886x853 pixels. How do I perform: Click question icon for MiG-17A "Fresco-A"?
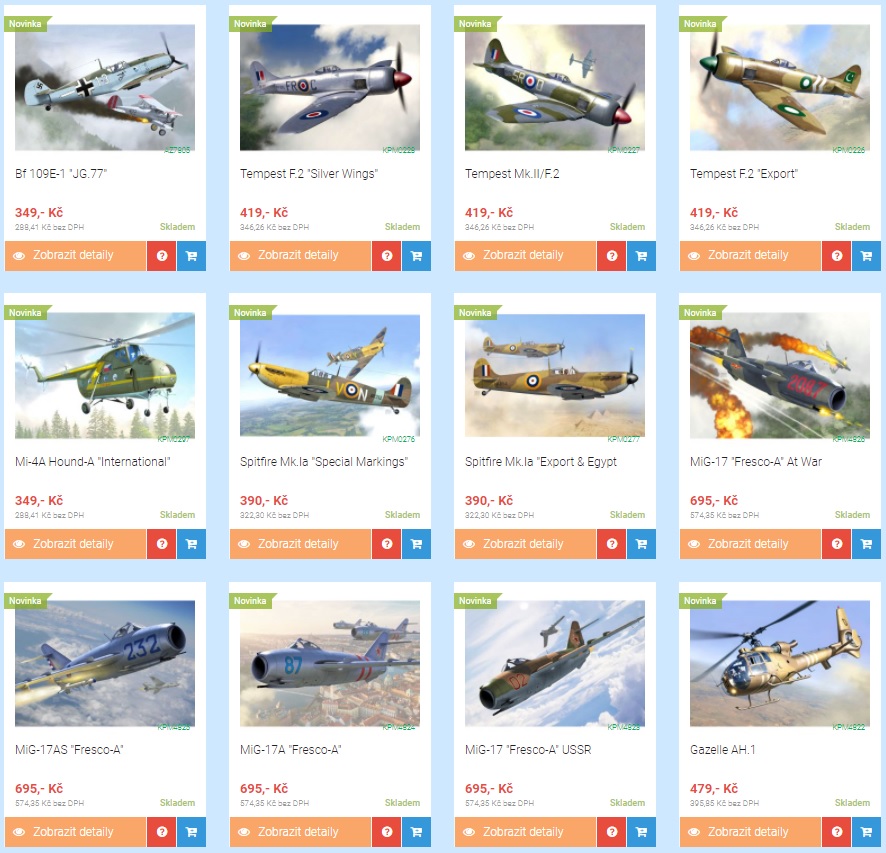point(386,832)
